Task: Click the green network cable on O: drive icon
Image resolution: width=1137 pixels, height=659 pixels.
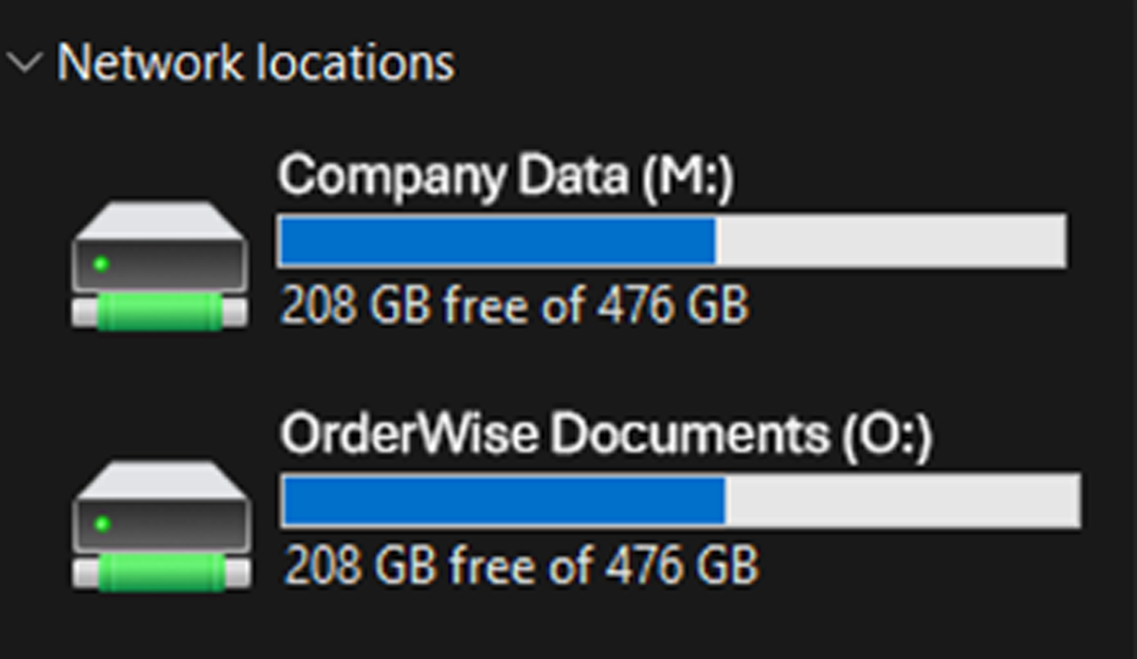Action: click(161, 572)
